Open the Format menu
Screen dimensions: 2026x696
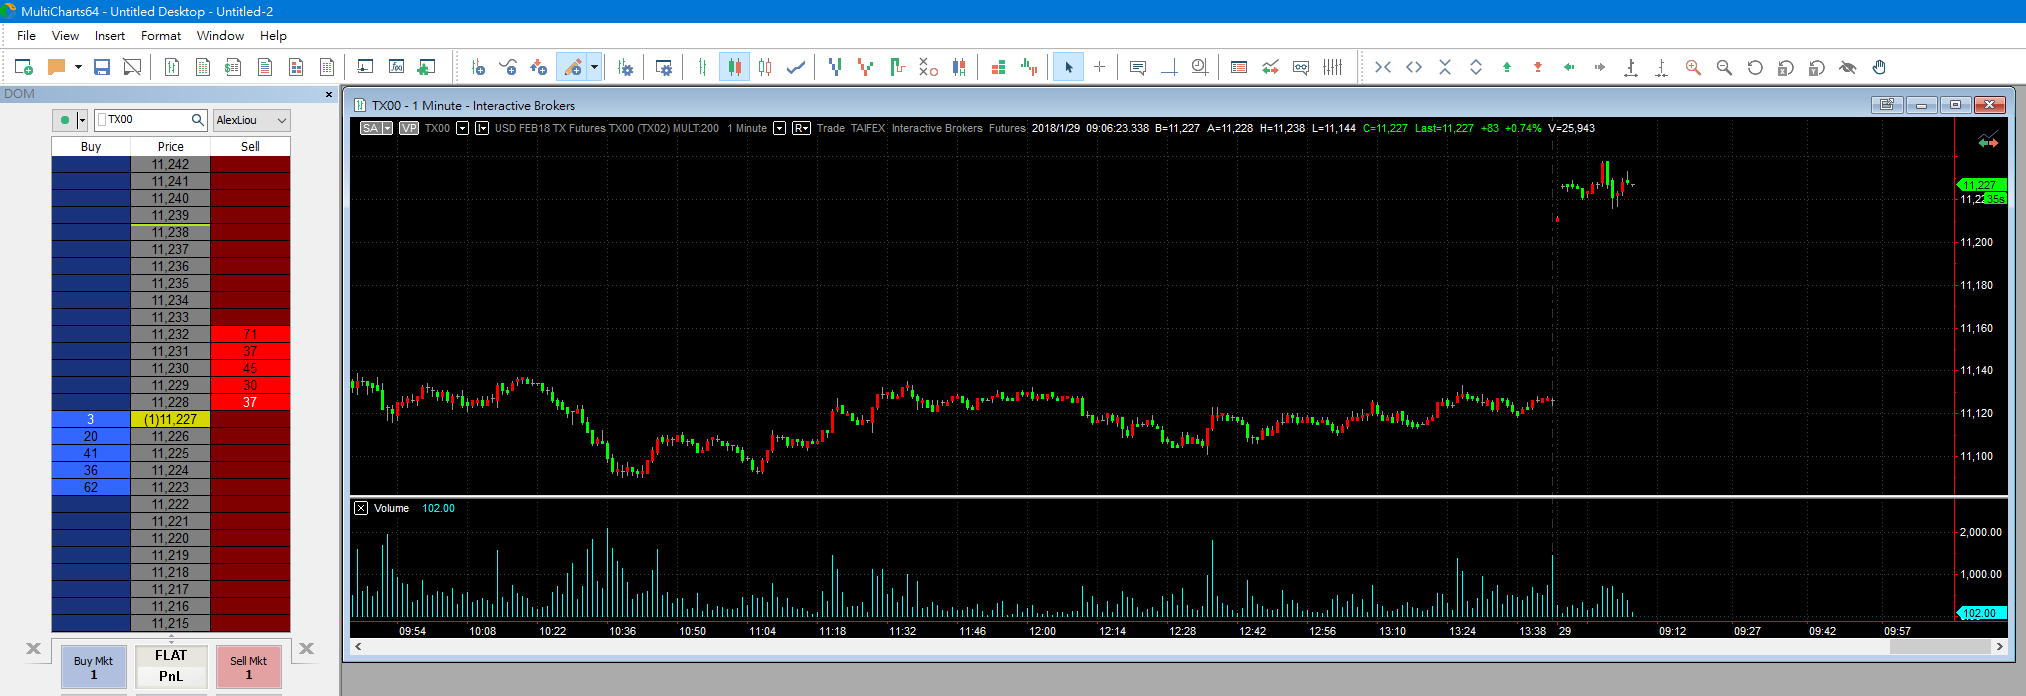161,35
